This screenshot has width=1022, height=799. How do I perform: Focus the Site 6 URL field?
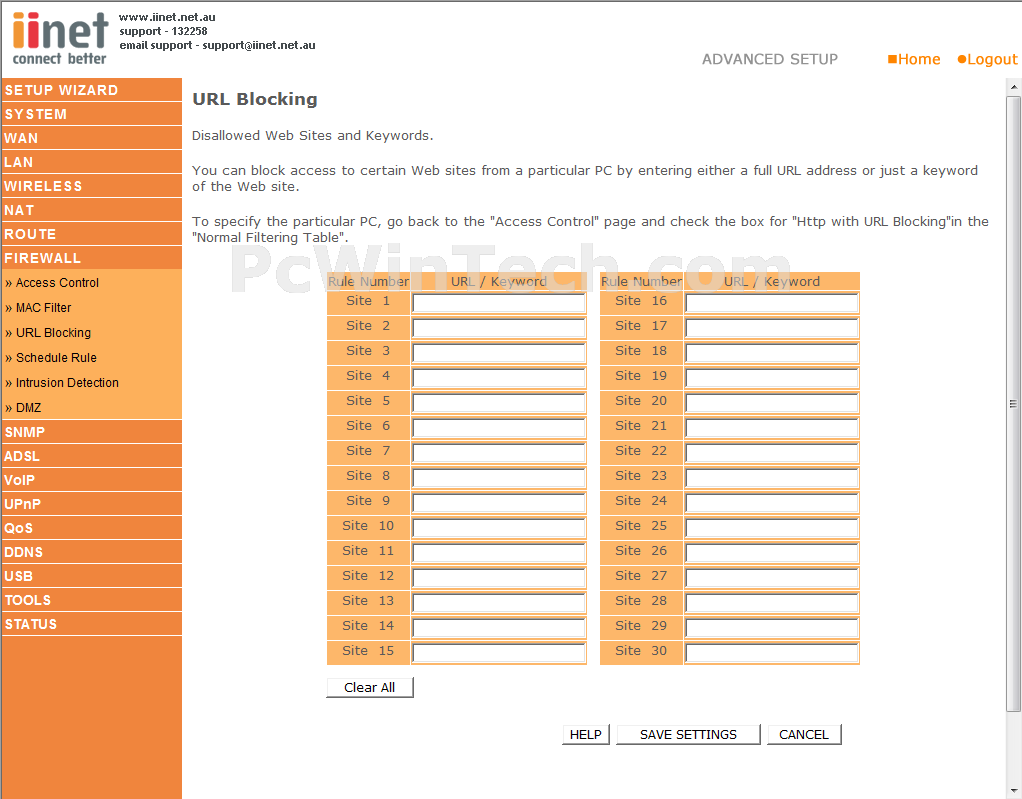tap(499, 428)
